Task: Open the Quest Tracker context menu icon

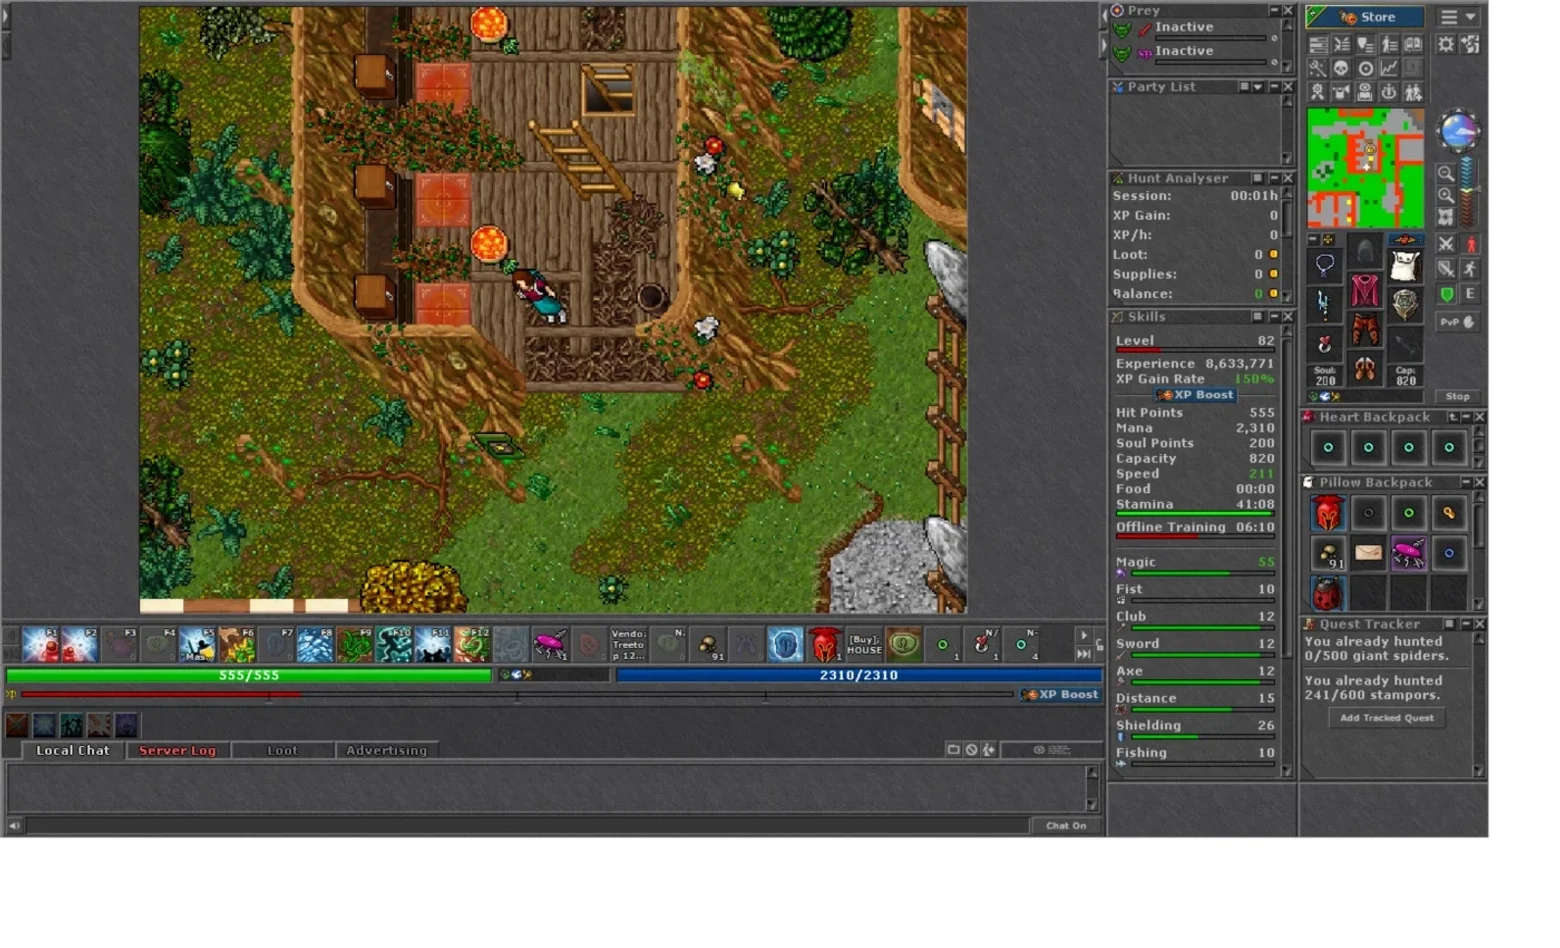Action: pos(1449,624)
